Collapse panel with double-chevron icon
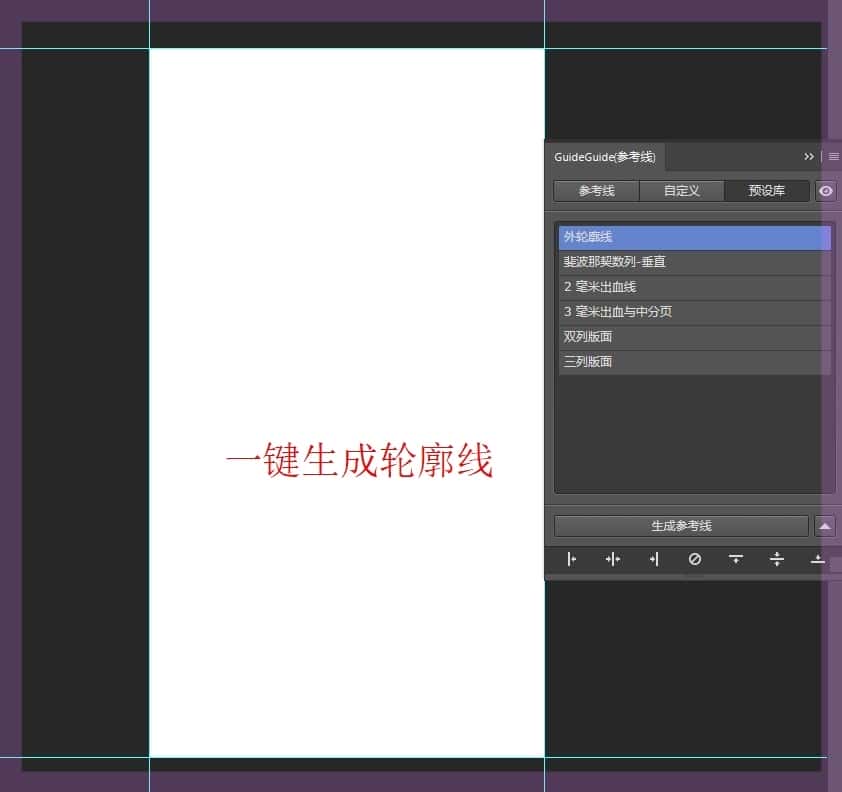 pos(809,157)
